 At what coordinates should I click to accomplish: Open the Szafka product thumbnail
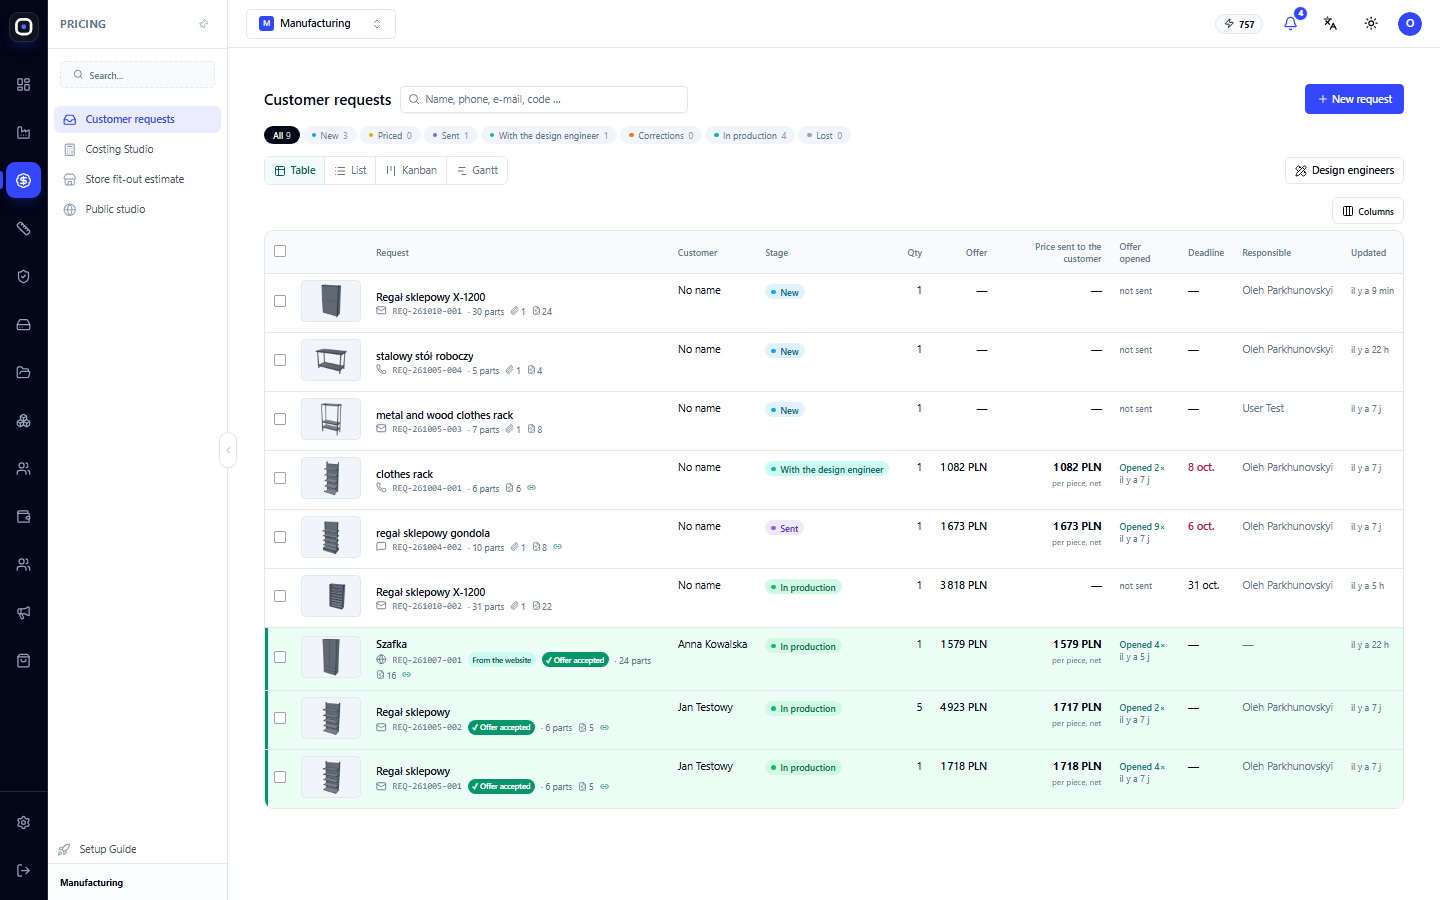[331, 657]
